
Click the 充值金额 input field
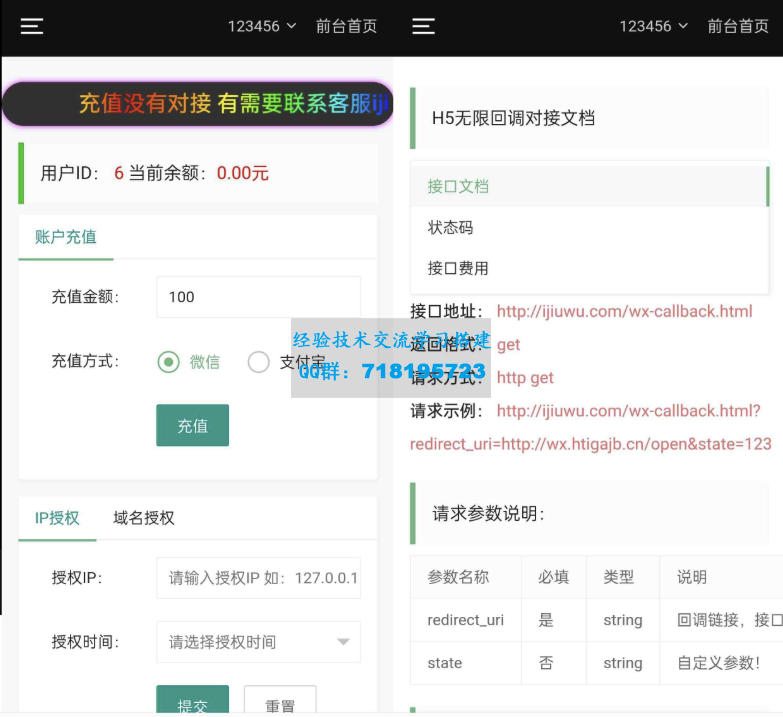258,297
